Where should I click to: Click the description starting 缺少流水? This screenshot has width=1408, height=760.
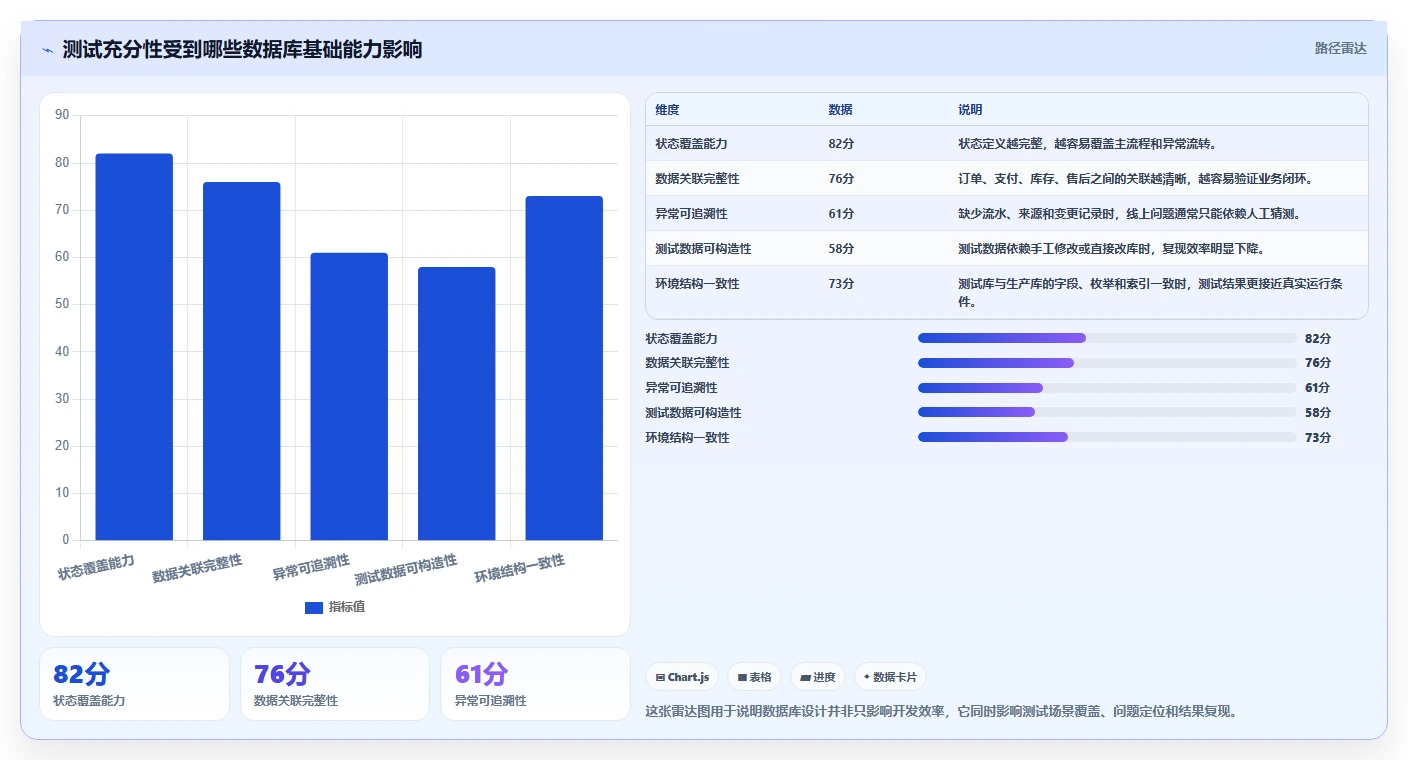[1129, 214]
